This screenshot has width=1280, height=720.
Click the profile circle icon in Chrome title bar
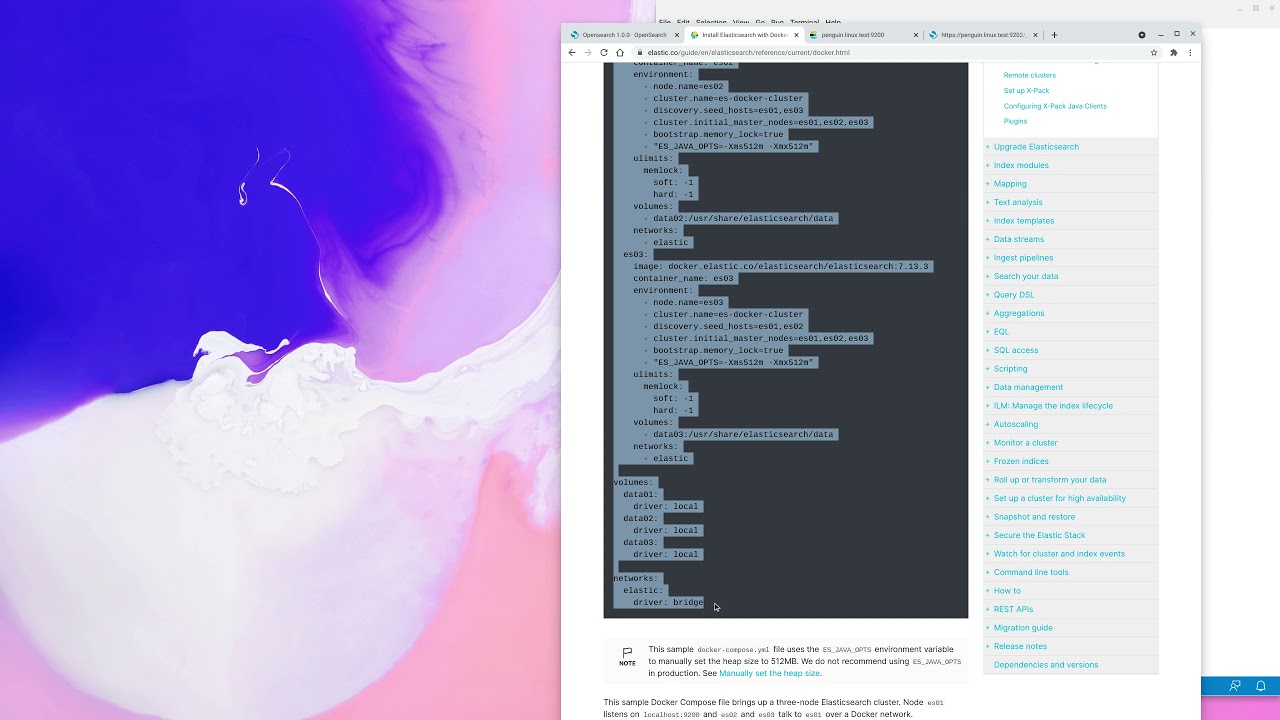[x=1142, y=35]
